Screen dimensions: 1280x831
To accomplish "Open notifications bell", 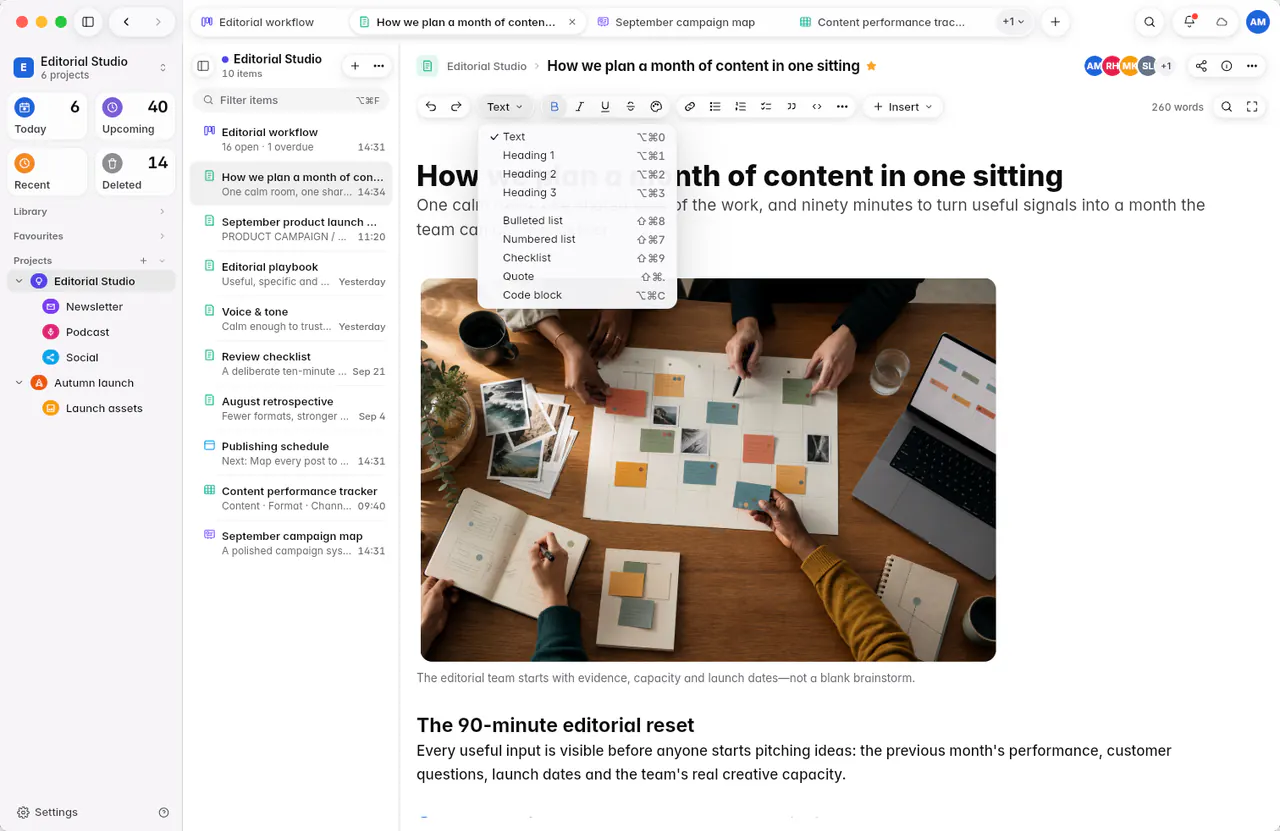I will pyautogui.click(x=1189, y=22).
